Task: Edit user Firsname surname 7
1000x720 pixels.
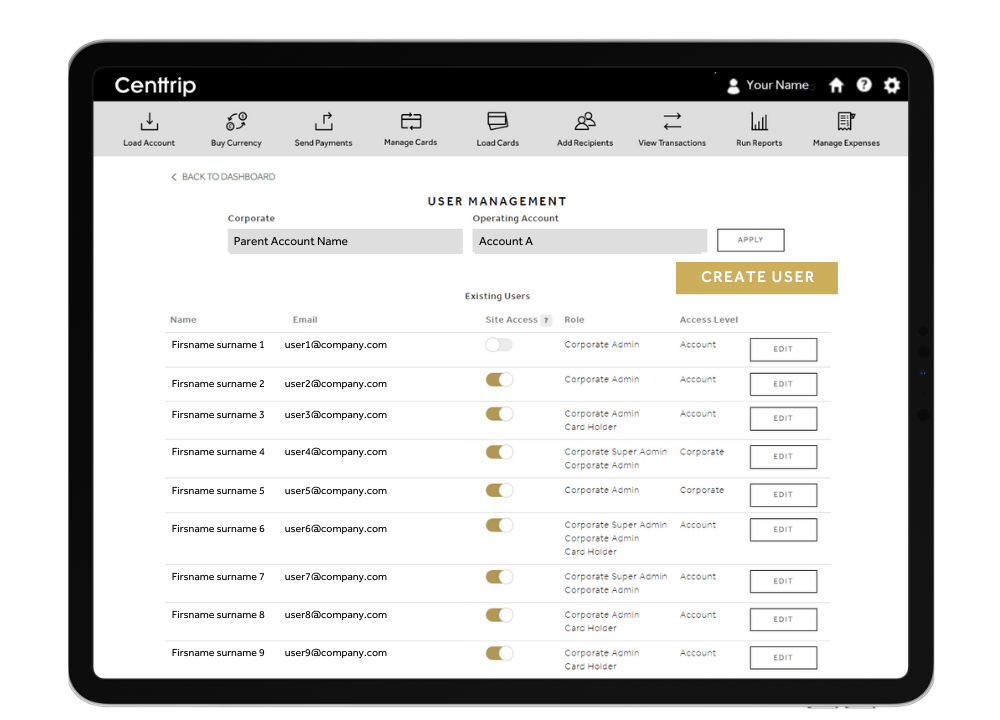Action: pos(783,582)
